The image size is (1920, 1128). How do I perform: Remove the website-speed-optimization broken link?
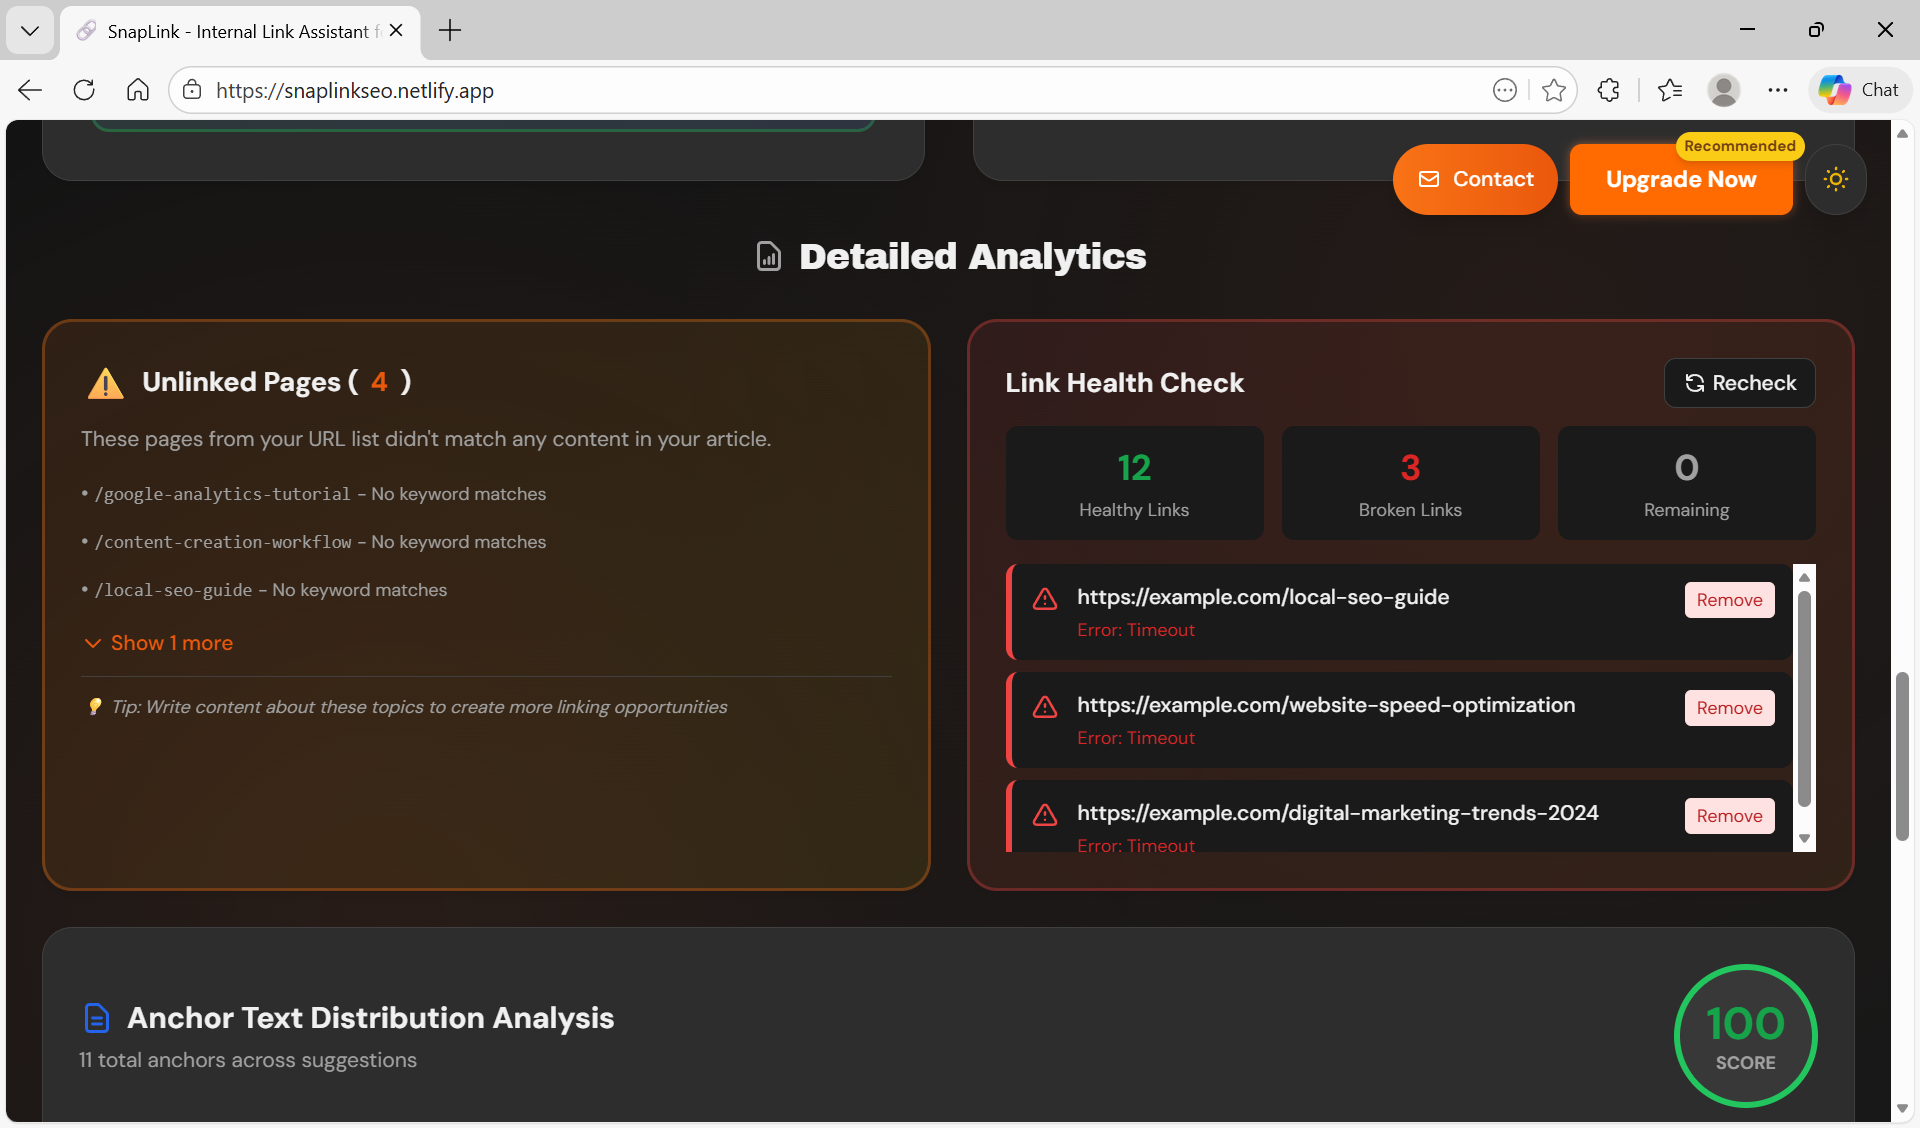click(1730, 708)
